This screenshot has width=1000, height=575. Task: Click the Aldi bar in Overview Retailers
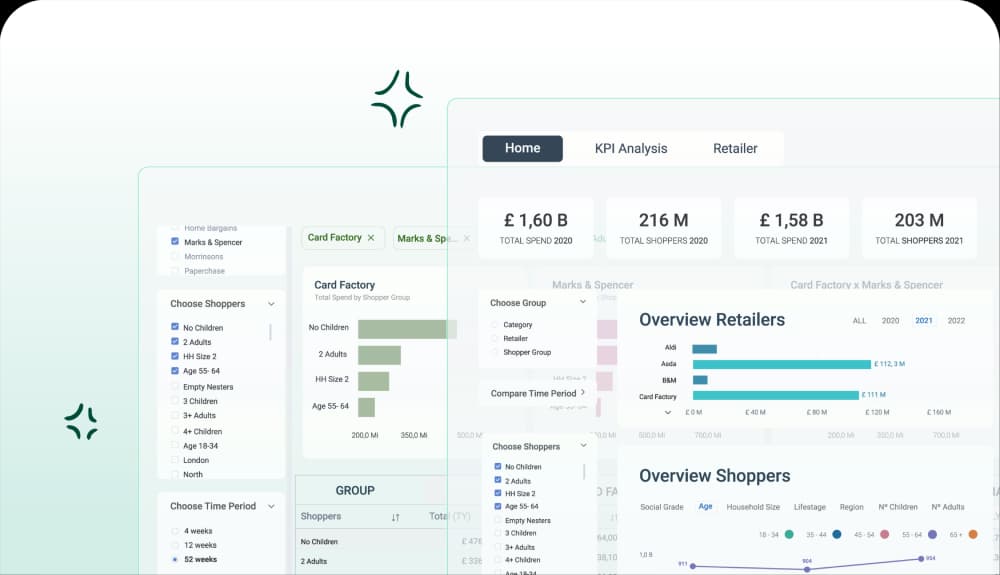pyautogui.click(x=705, y=349)
